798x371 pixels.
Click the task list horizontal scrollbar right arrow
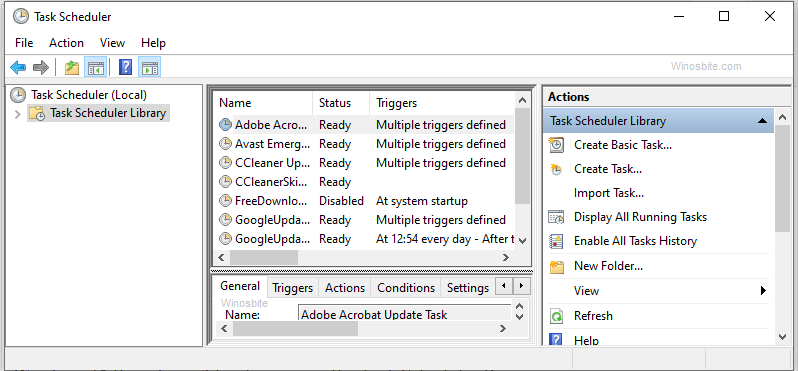pos(505,258)
